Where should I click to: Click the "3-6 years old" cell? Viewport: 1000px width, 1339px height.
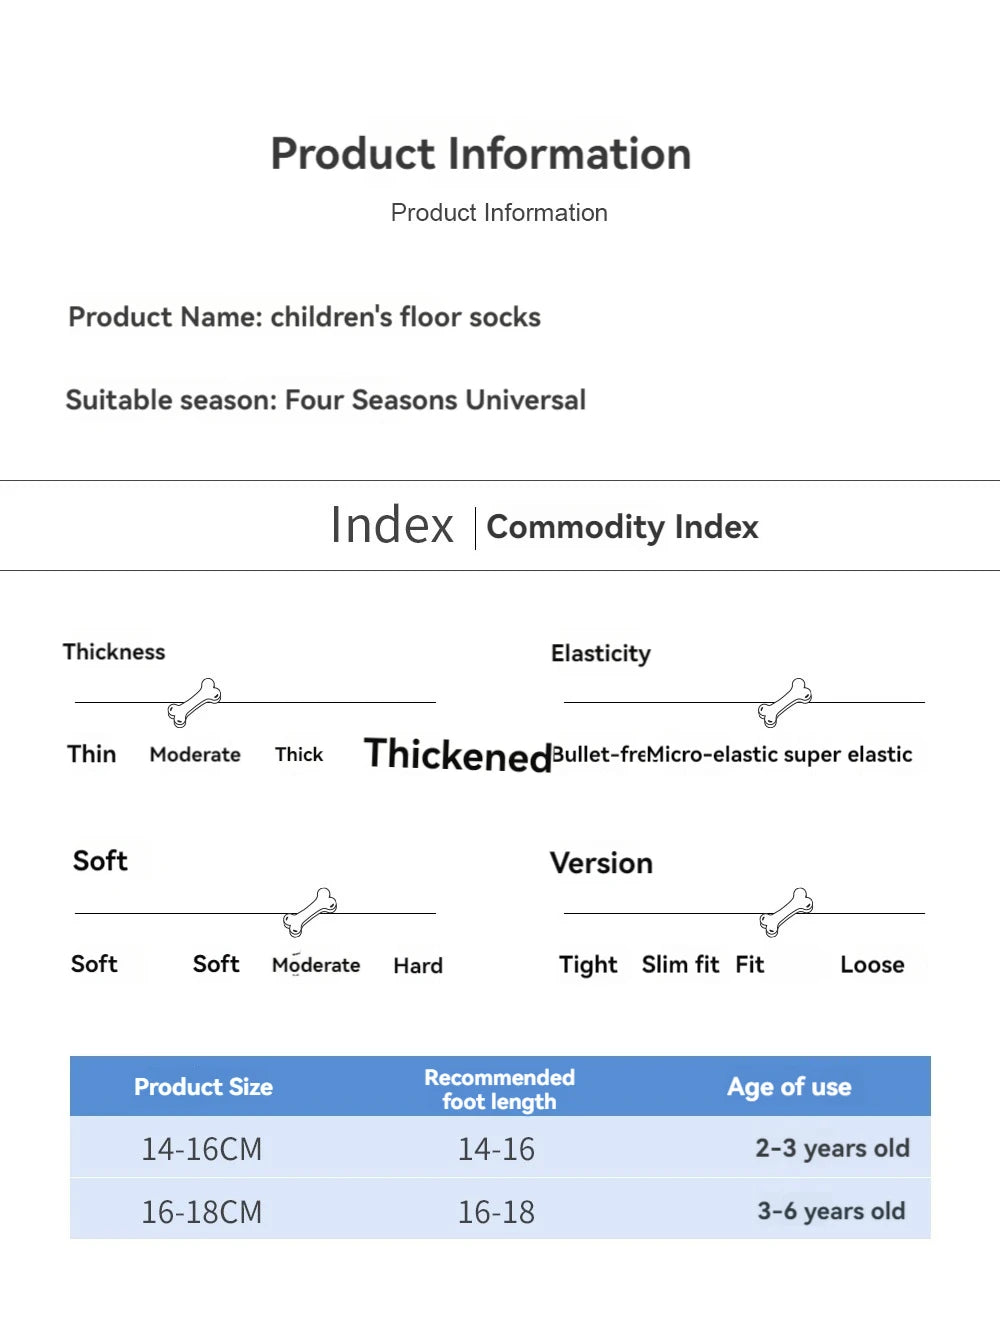click(831, 1211)
